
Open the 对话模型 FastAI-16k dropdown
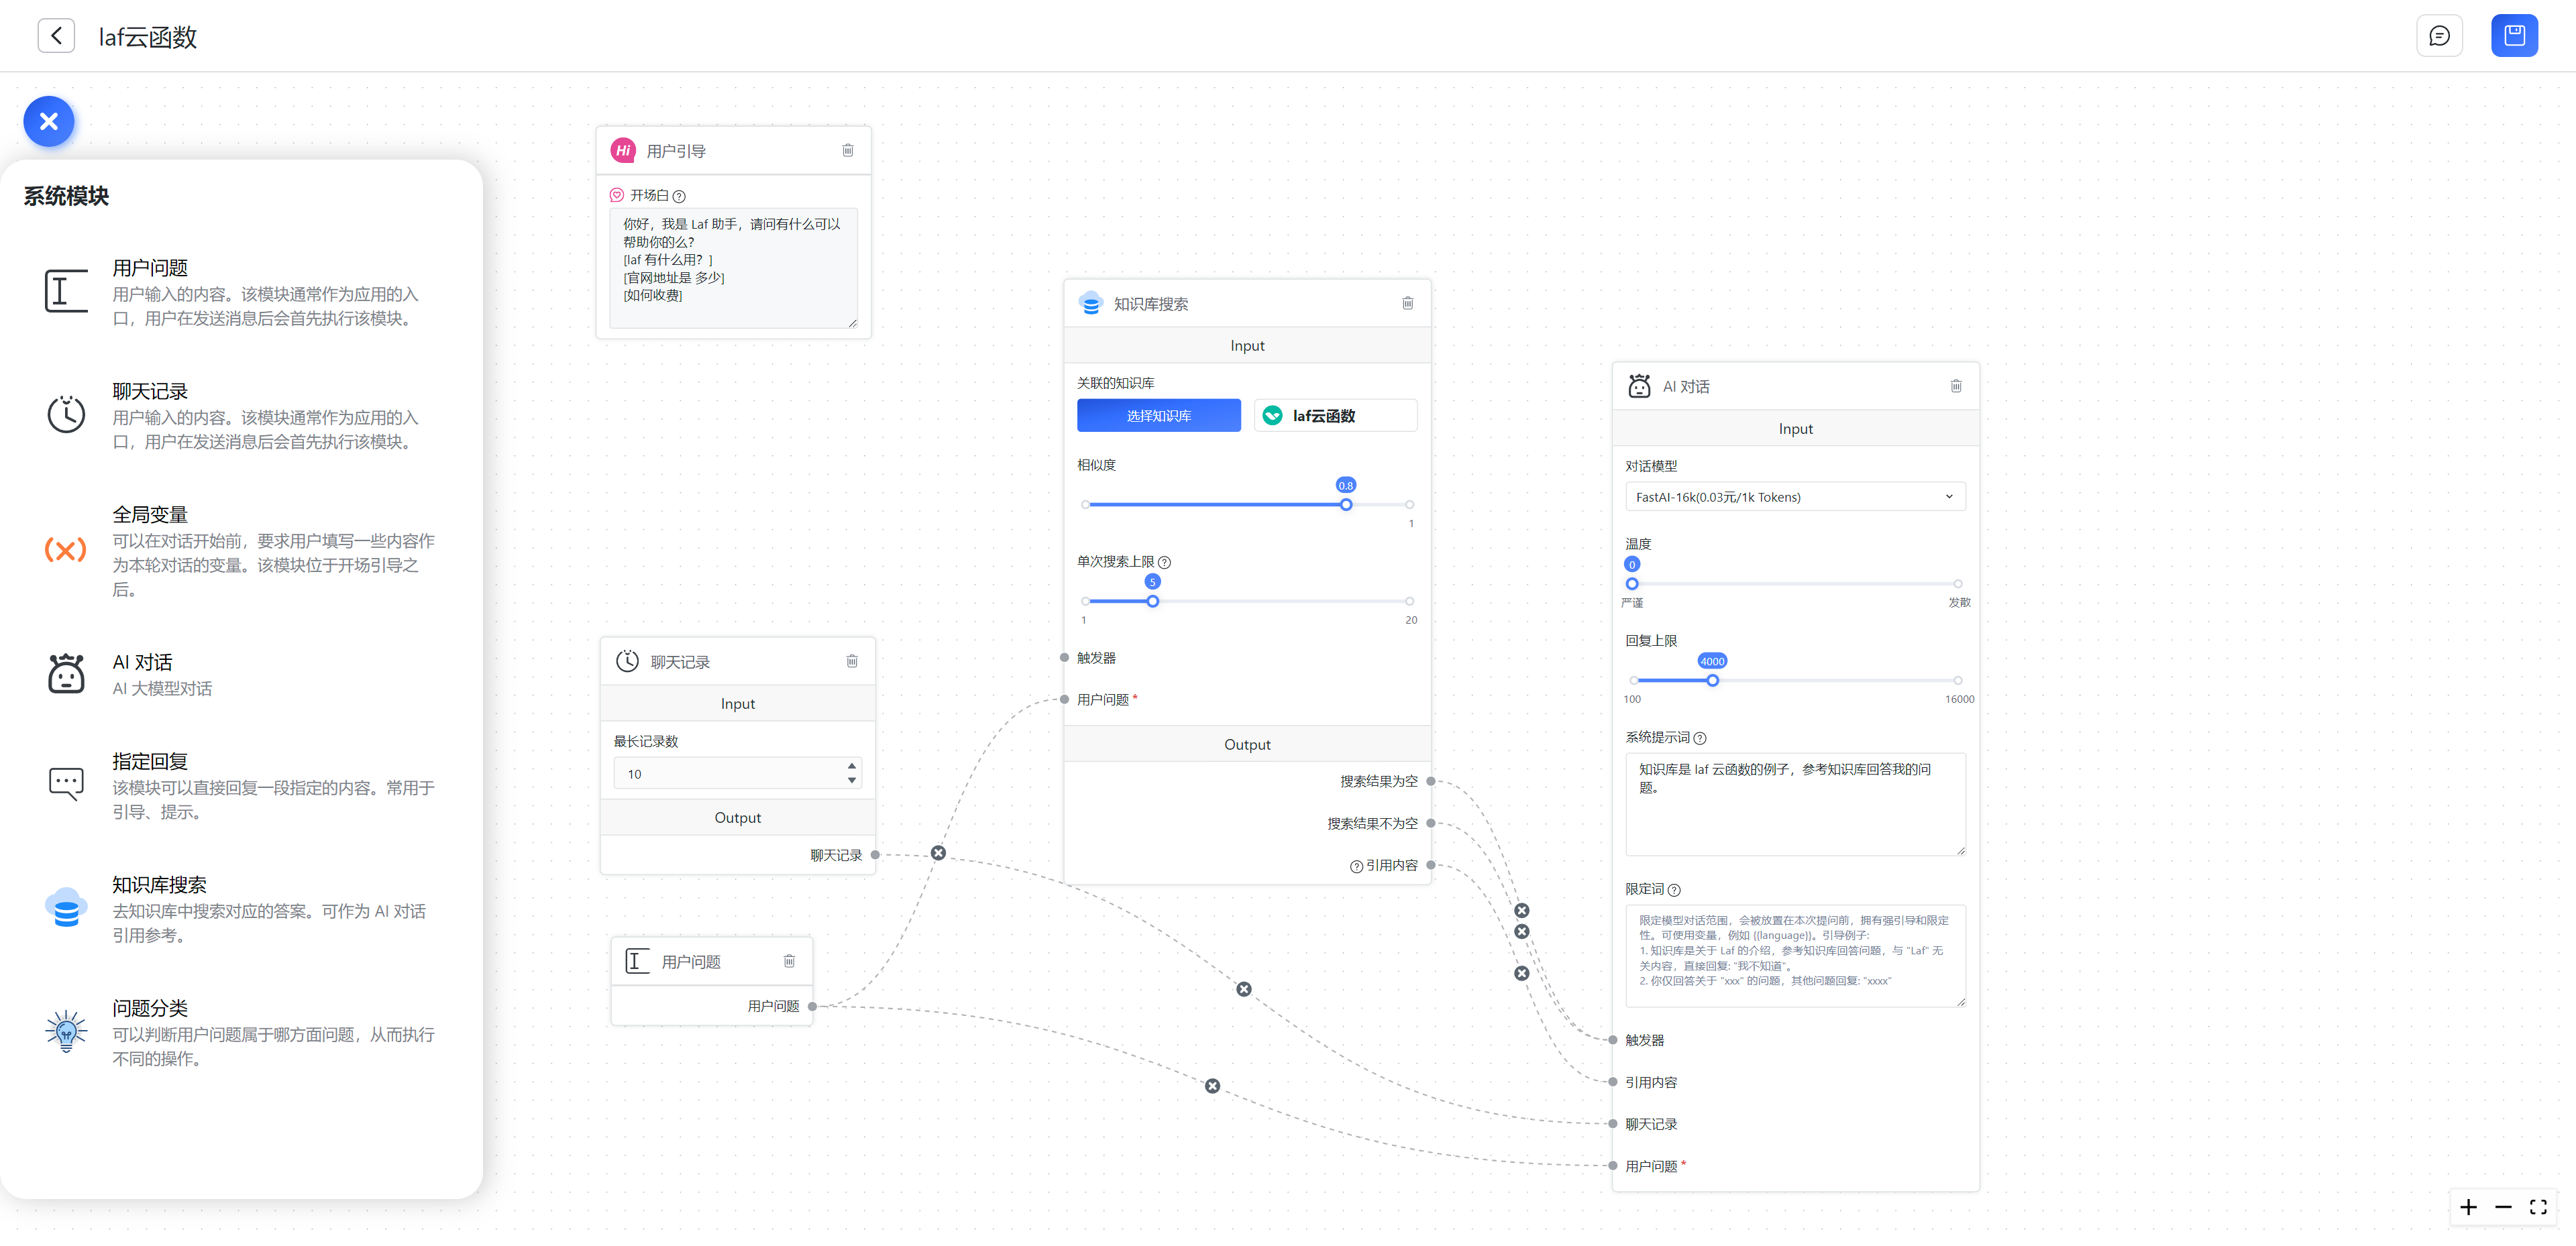pyautogui.click(x=1794, y=497)
